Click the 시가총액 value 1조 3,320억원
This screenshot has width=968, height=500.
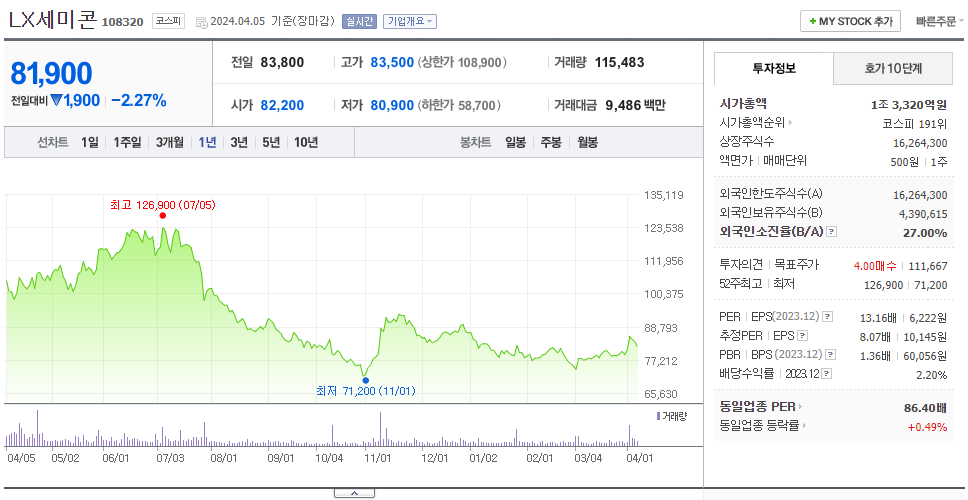909,104
